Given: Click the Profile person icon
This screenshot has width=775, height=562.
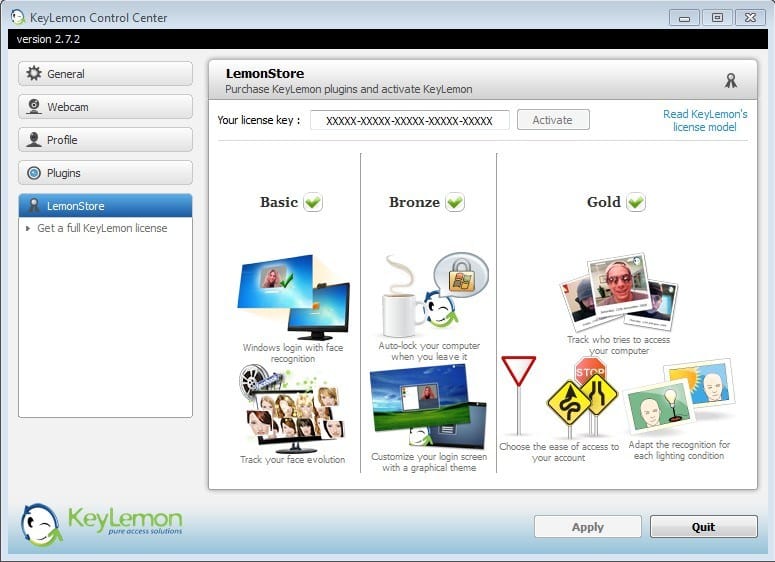Looking at the screenshot, I should [x=34, y=139].
